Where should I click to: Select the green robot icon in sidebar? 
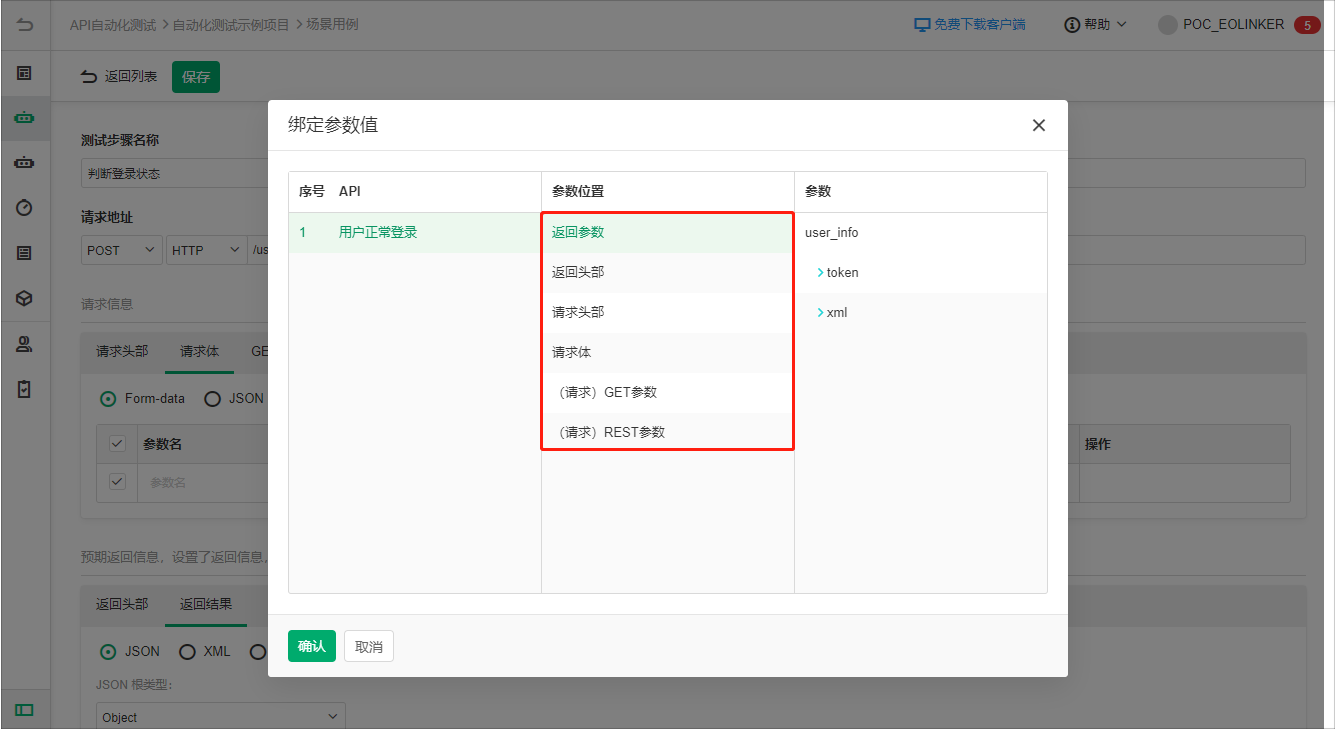(25, 117)
